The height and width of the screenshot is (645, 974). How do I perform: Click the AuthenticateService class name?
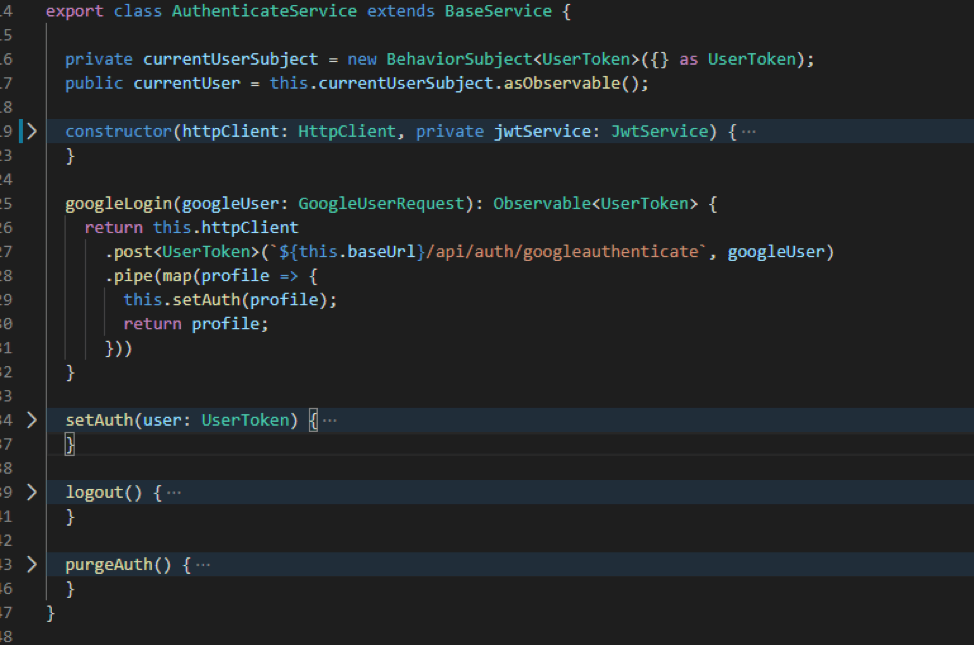click(x=264, y=11)
